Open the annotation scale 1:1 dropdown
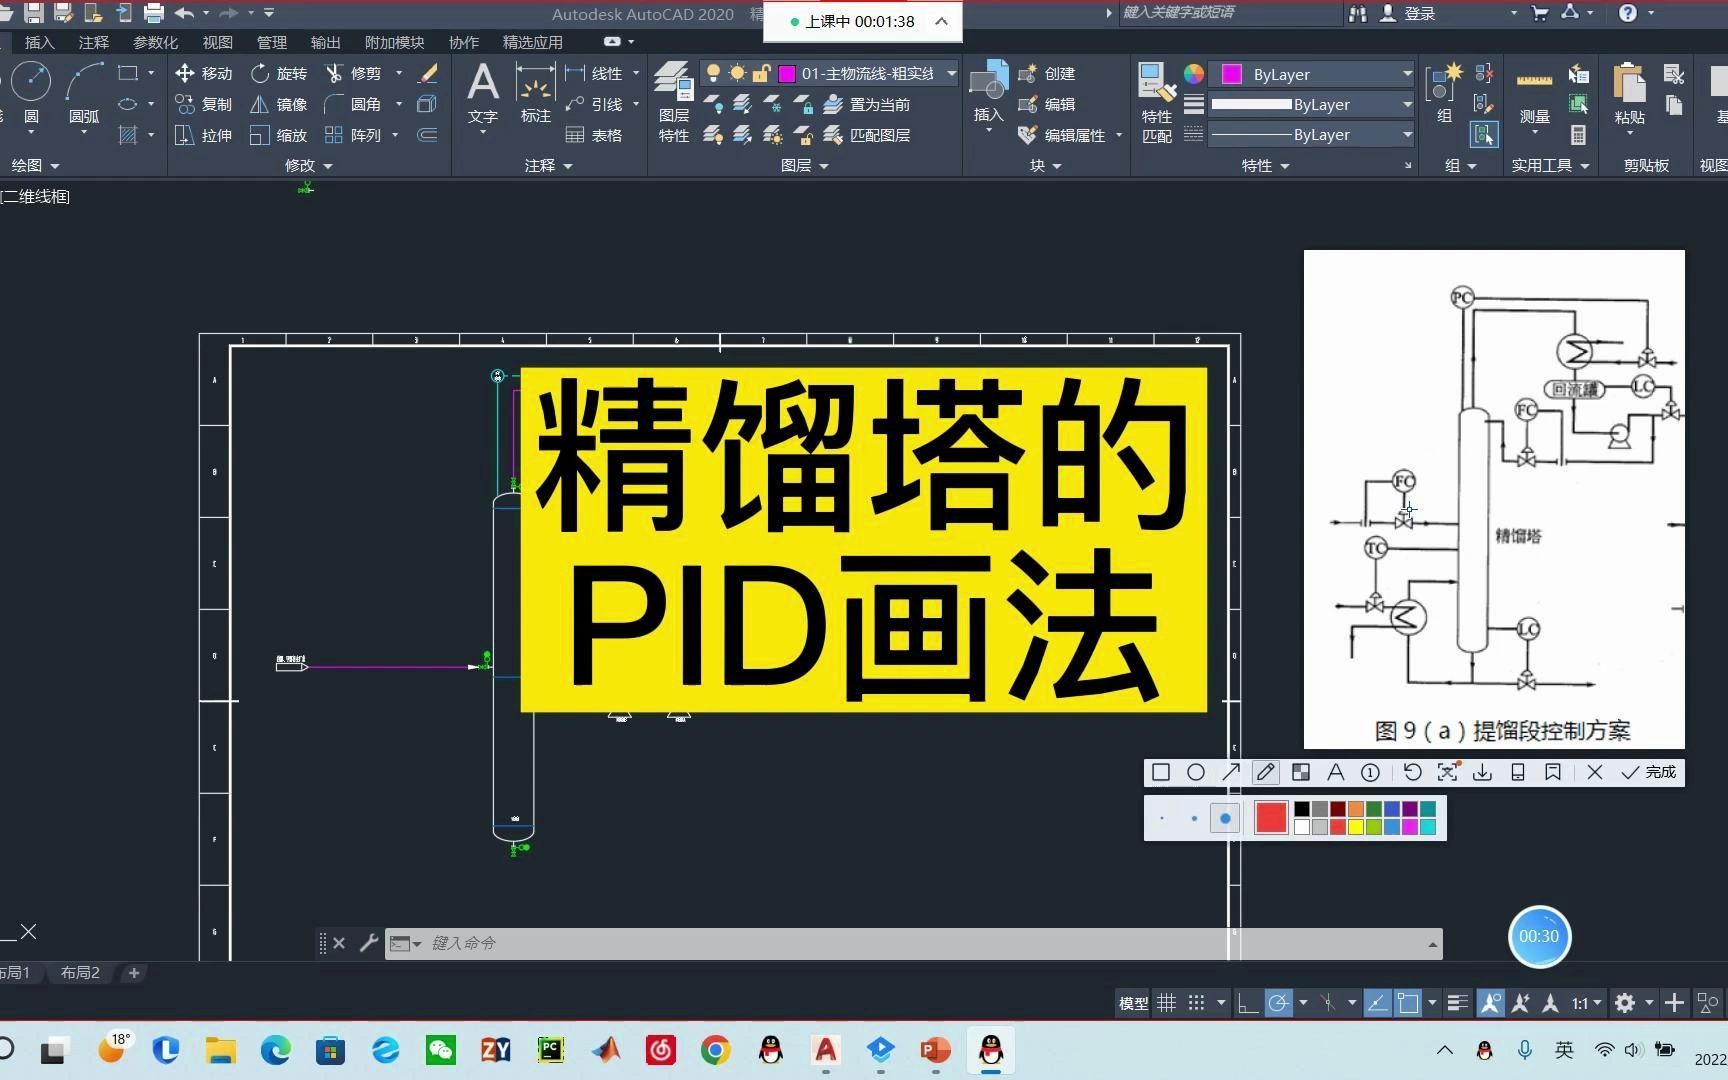Viewport: 1728px width, 1080px height. pos(1589,1003)
